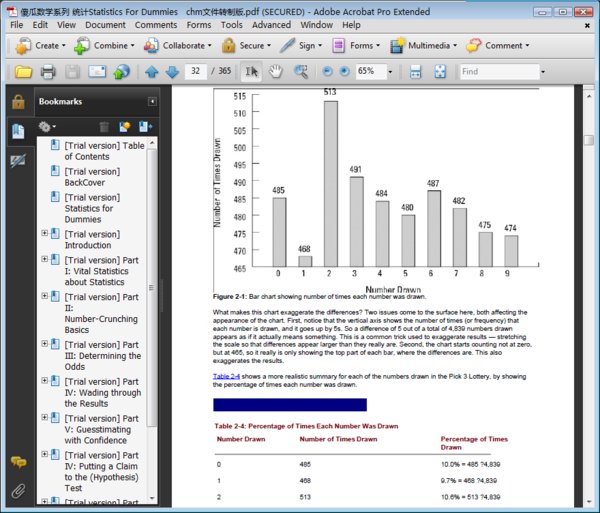This screenshot has width=600, height=513.
Task: Follow the Table 2-4 link
Action: [x=226, y=376]
